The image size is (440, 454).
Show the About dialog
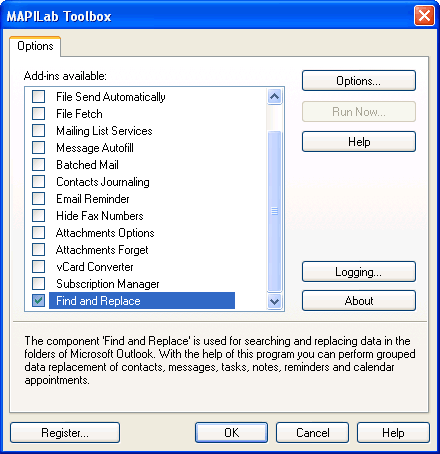(359, 301)
